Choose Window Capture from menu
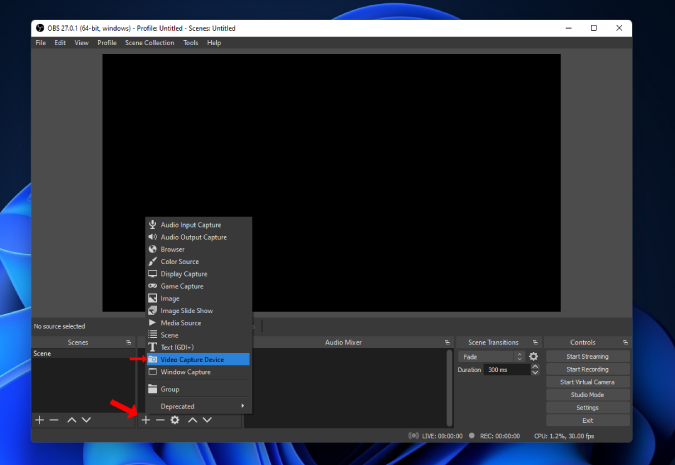Screen dimensions: 675x465 (x=198, y=372)
